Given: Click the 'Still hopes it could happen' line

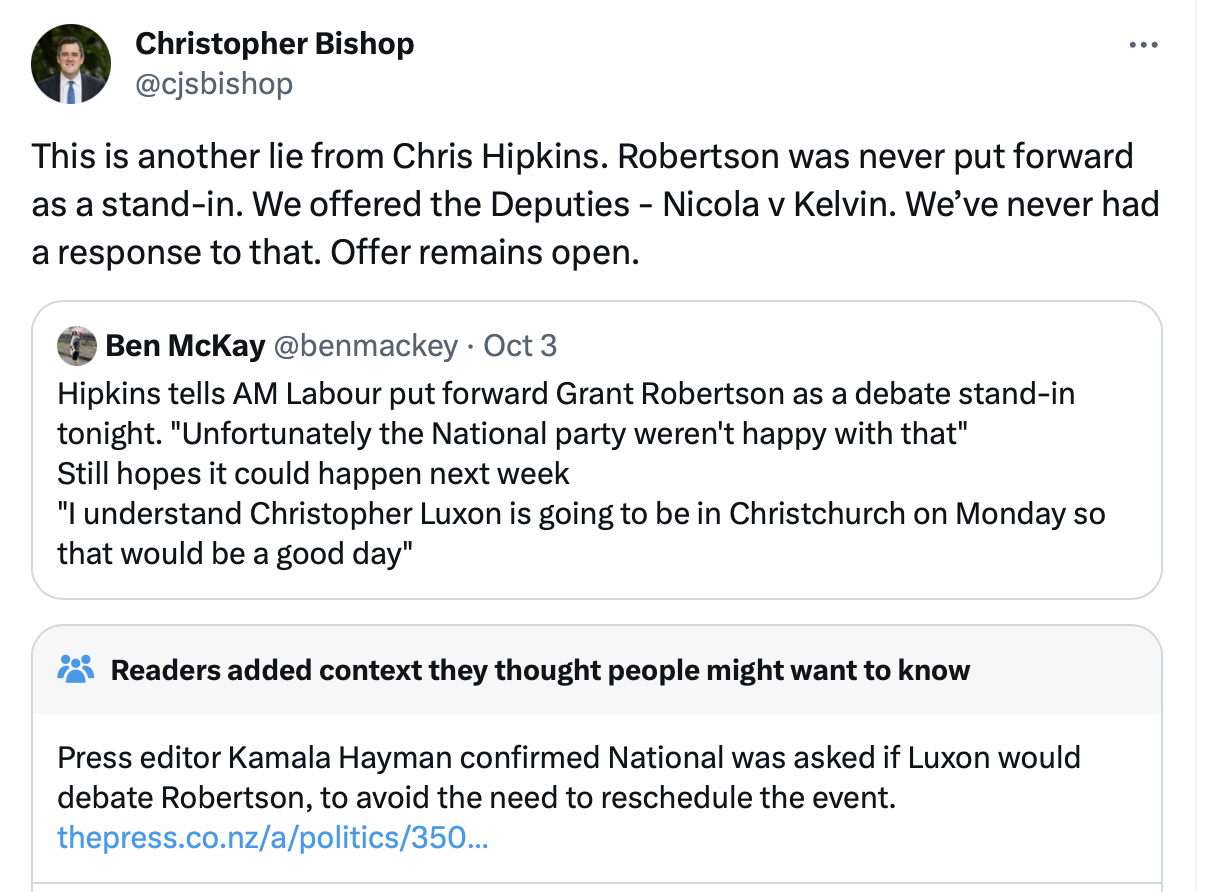Looking at the screenshot, I should click(x=313, y=473).
